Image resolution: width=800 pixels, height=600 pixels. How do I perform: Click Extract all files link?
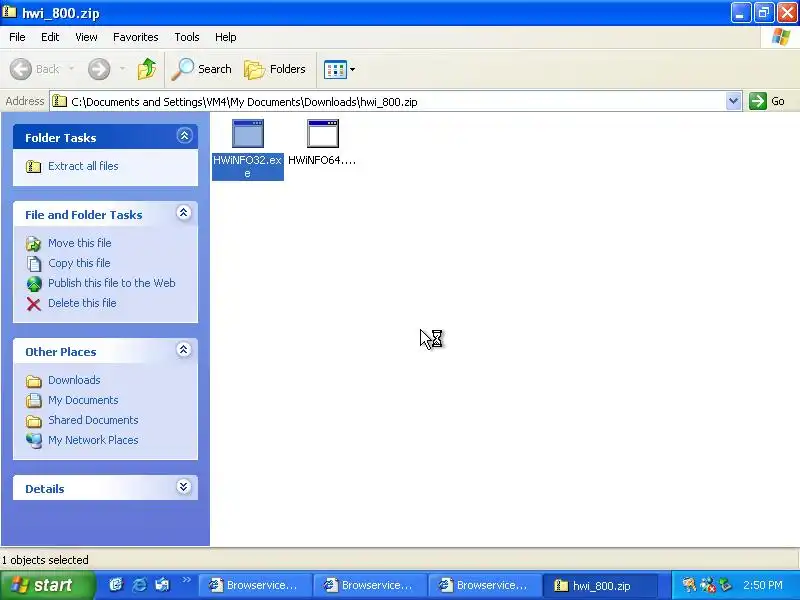(83, 166)
